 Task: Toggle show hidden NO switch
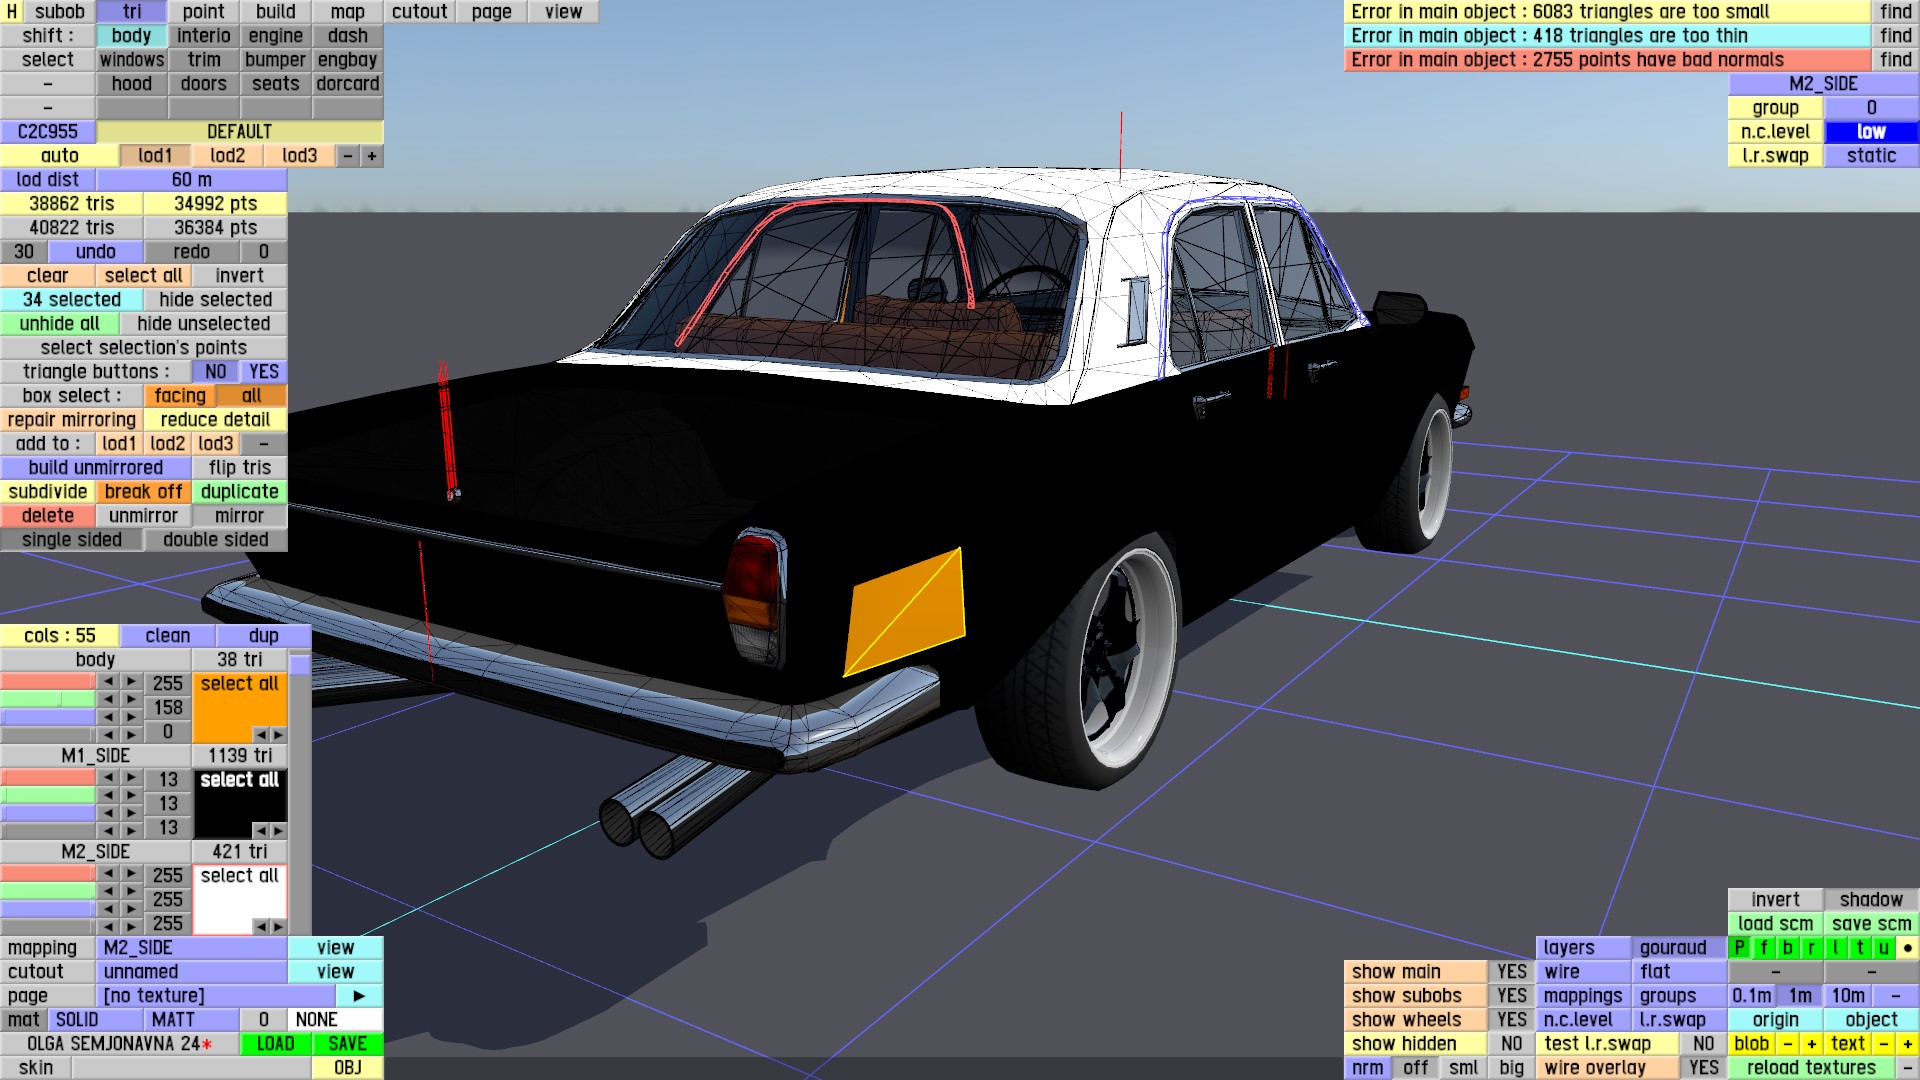tap(1511, 1044)
